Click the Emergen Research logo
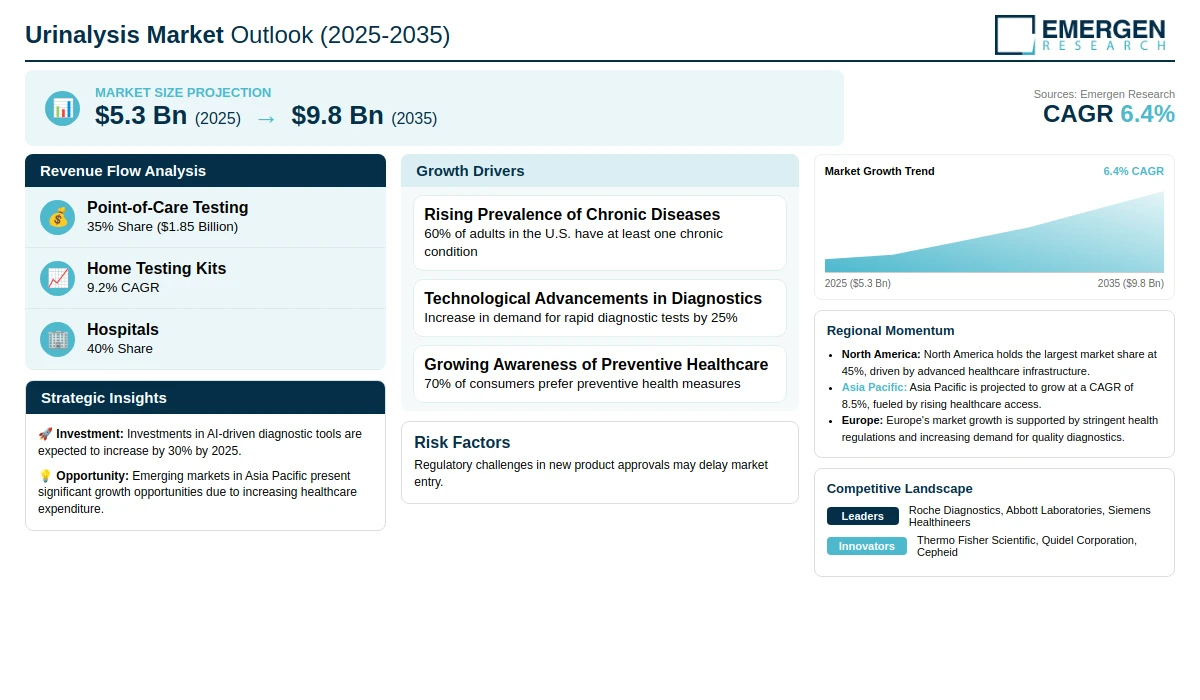Viewport: 1200px width, 700px height. 1080,34
